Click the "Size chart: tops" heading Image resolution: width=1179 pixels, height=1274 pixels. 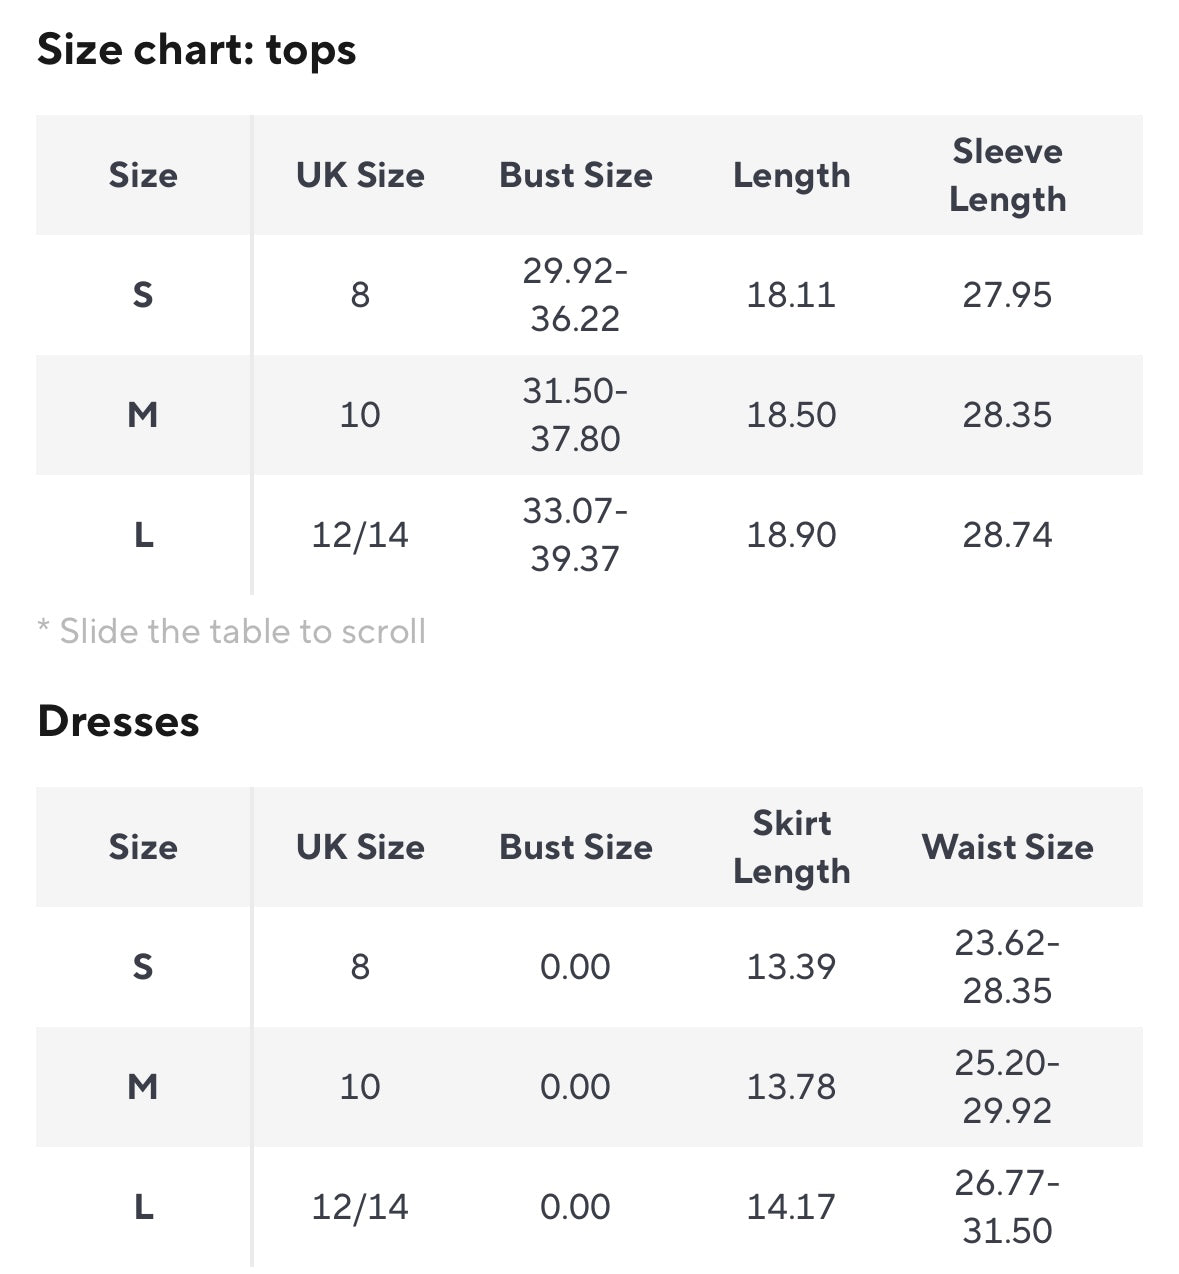click(x=196, y=50)
